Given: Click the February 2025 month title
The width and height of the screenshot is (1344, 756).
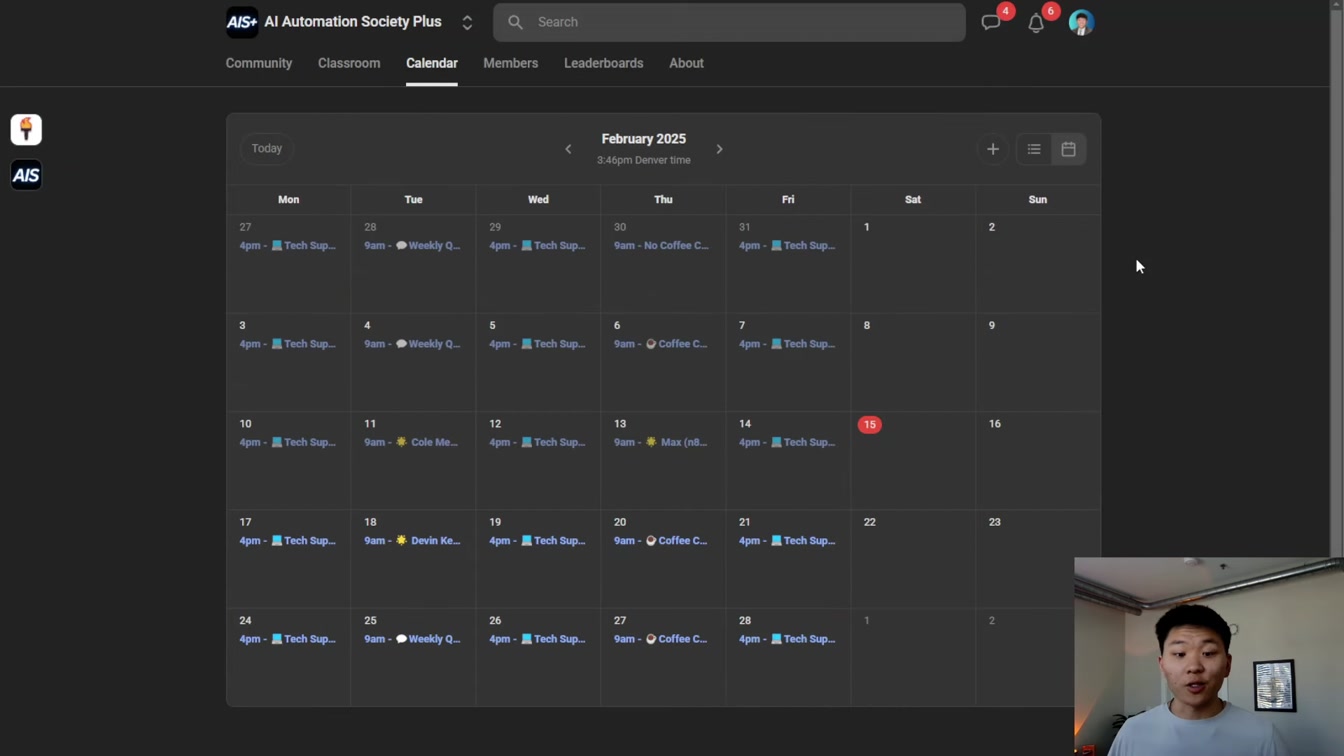Looking at the screenshot, I should tap(644, 139).
